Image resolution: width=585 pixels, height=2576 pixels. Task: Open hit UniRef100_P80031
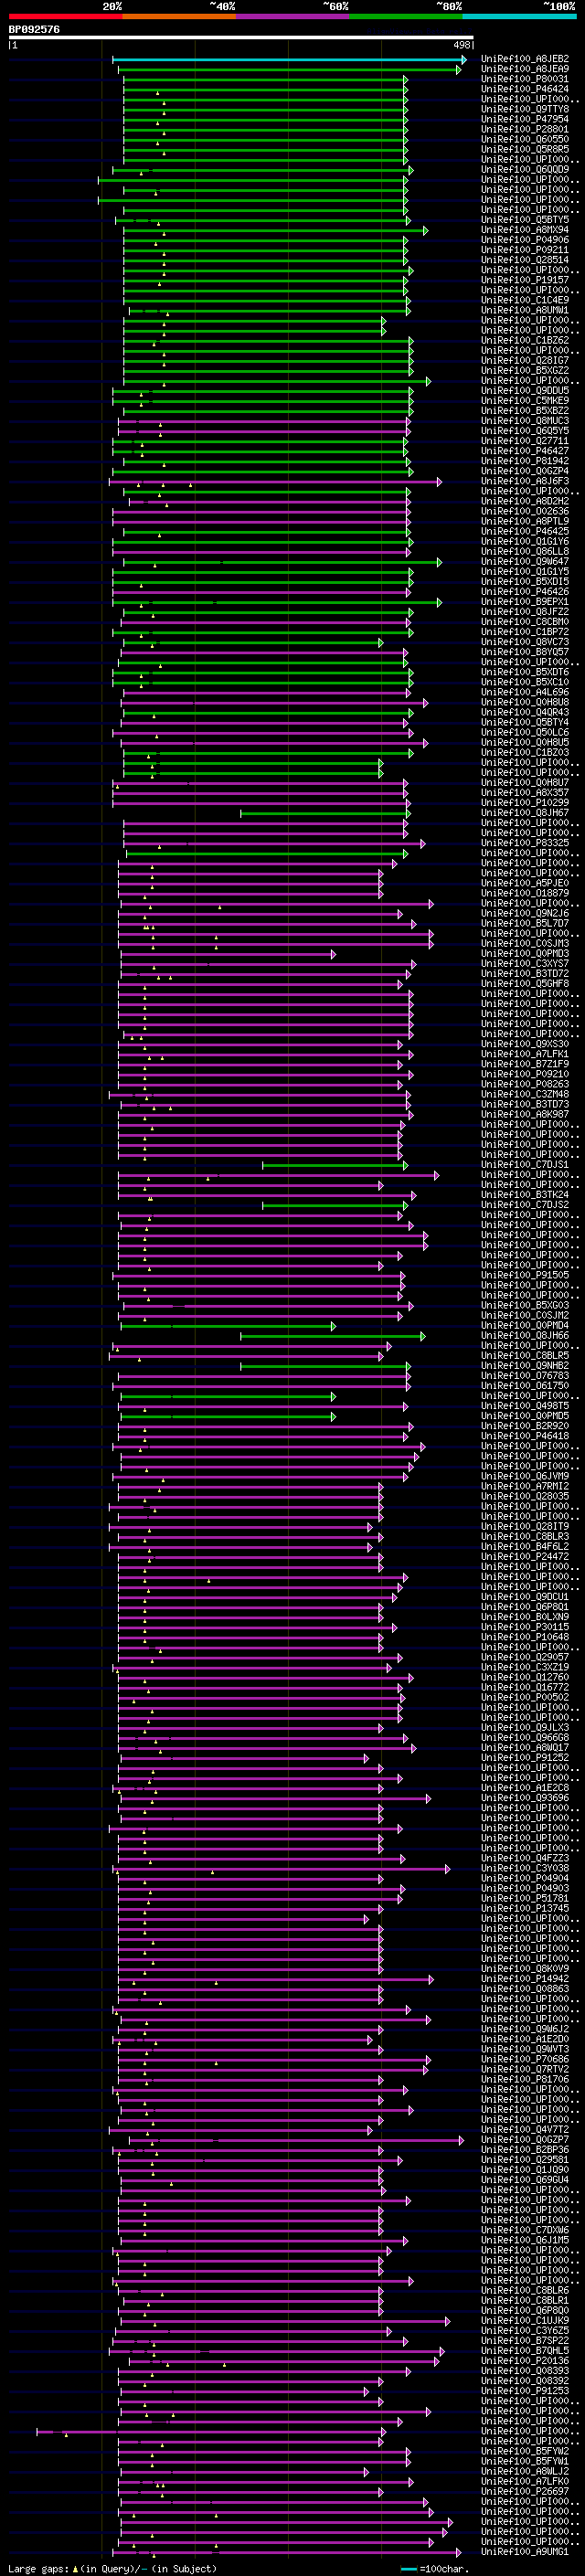click(525, 79)
